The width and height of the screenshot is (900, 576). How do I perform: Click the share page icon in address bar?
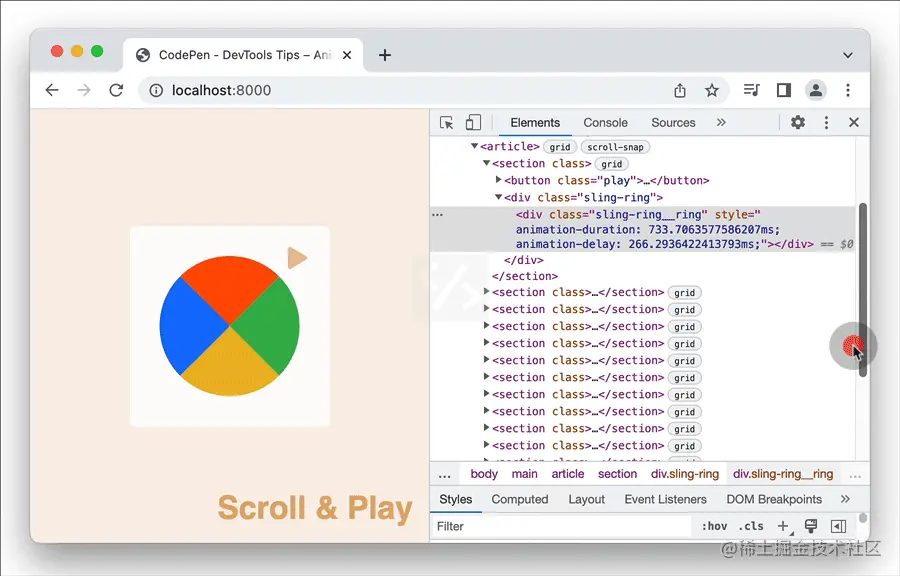680,90
